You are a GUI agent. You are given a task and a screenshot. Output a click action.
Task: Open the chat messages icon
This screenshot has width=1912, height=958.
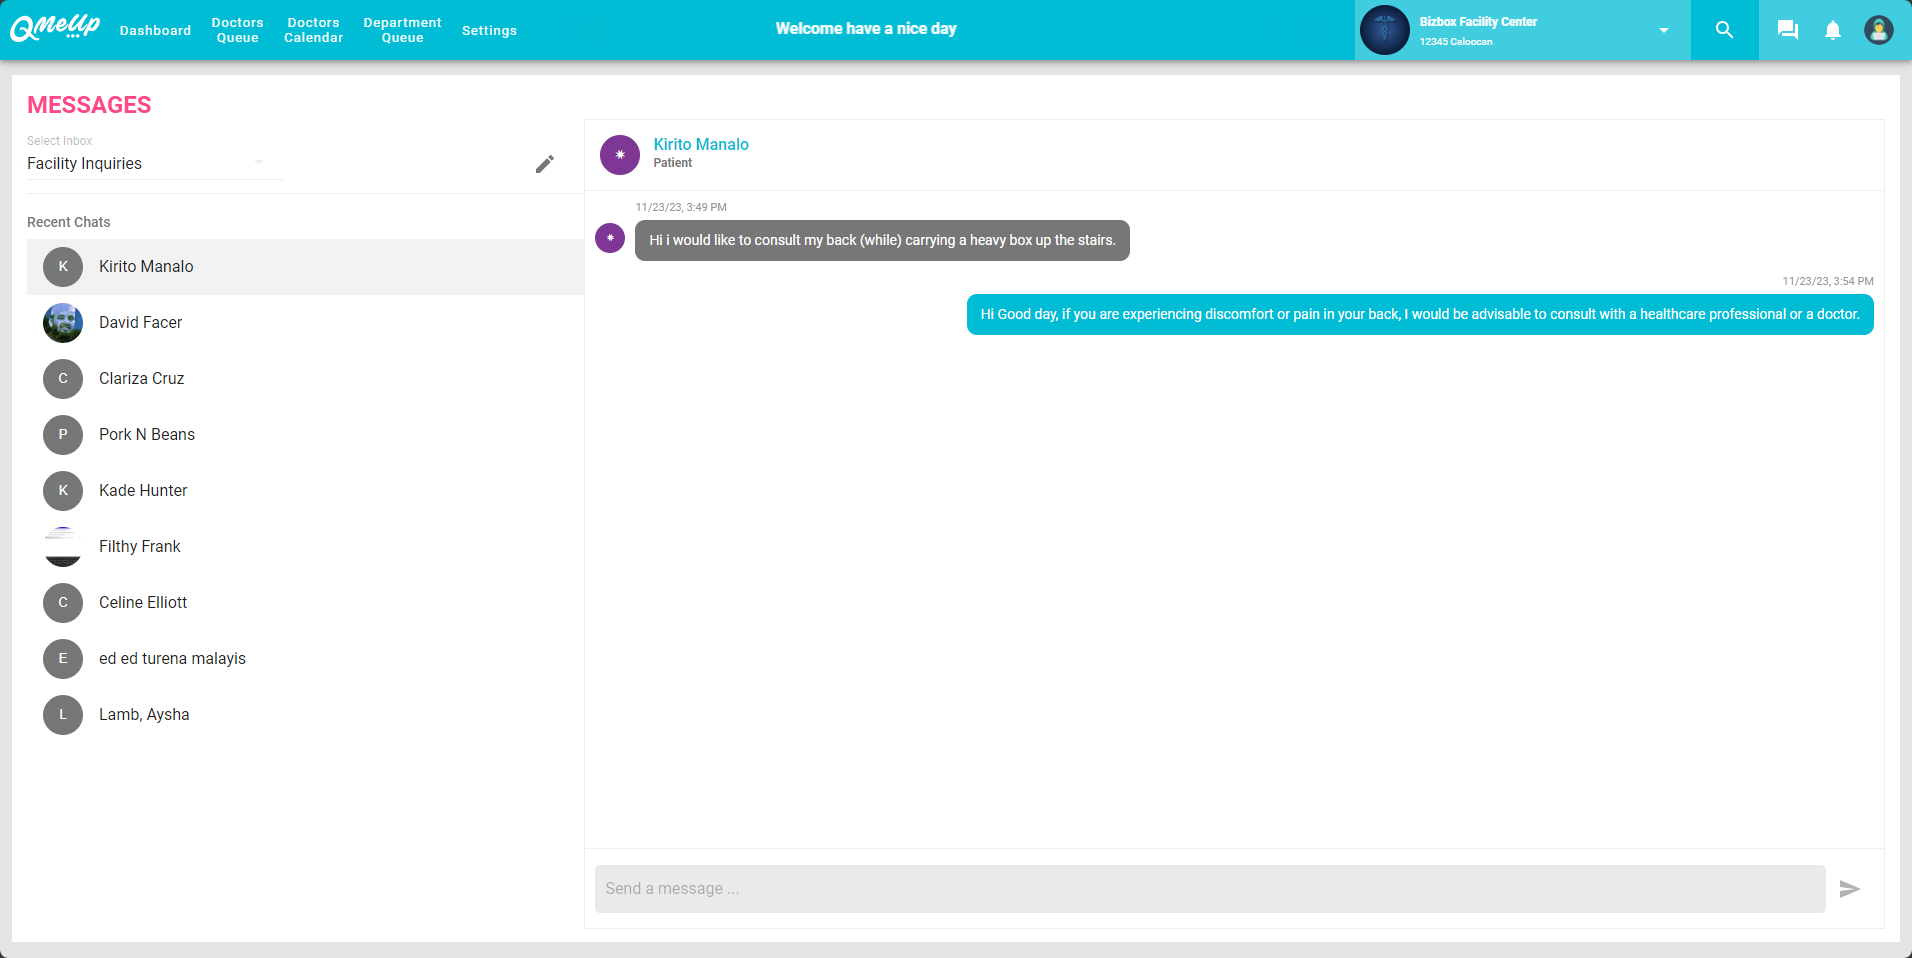pos(1787,29)
